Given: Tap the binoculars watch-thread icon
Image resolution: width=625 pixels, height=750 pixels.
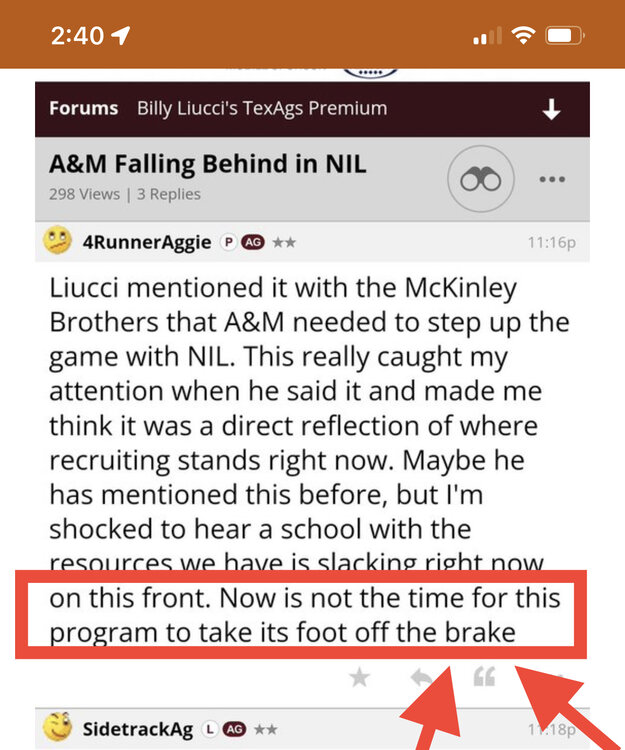Looking at the screenshot, I should pyautogui.click(x=480, y=180).
